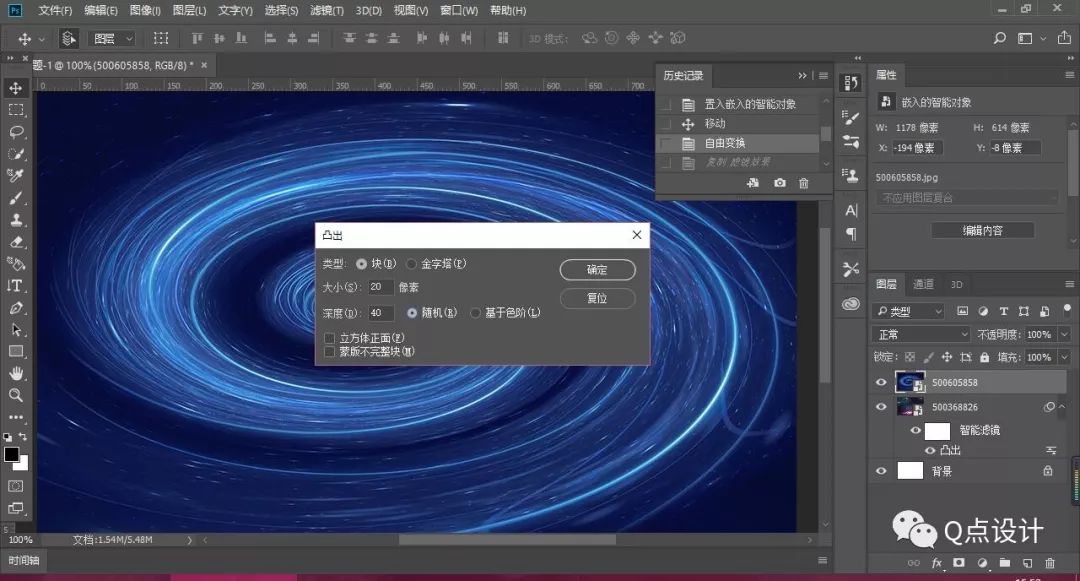The height and width of the screenshot is (581, 1080).
Task: Hide the 背景 layer visibility eye
Action: tap(881, 470)
